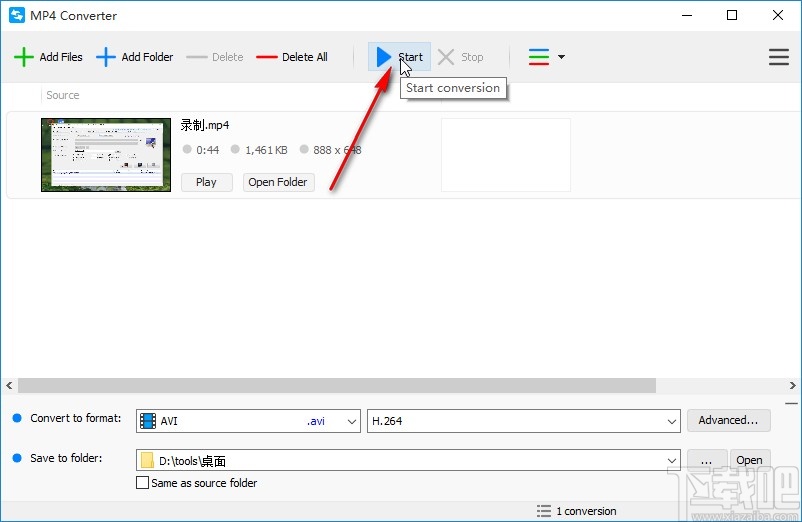Maximize the MP4 Converter window

[732, 15]
